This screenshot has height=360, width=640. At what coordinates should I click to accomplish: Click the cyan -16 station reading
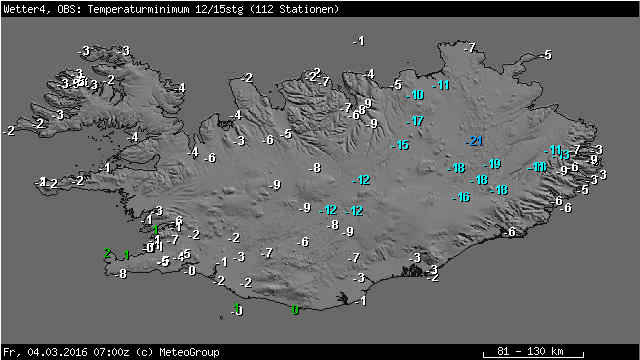pyautogui.click(x=461, y=197)
